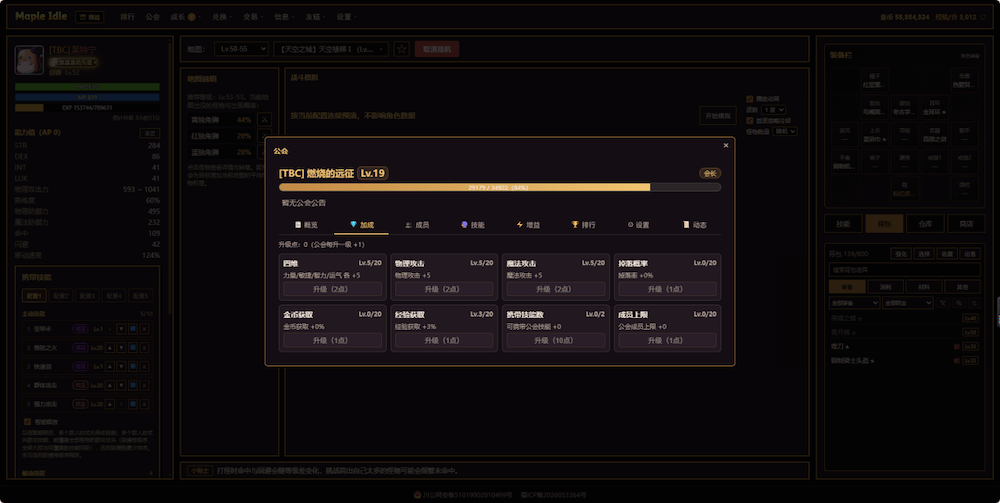This screenshot has width=1000, height=503.
Task: Open the 全部职业 filter dropdown
Action: [x=908, y=303]
